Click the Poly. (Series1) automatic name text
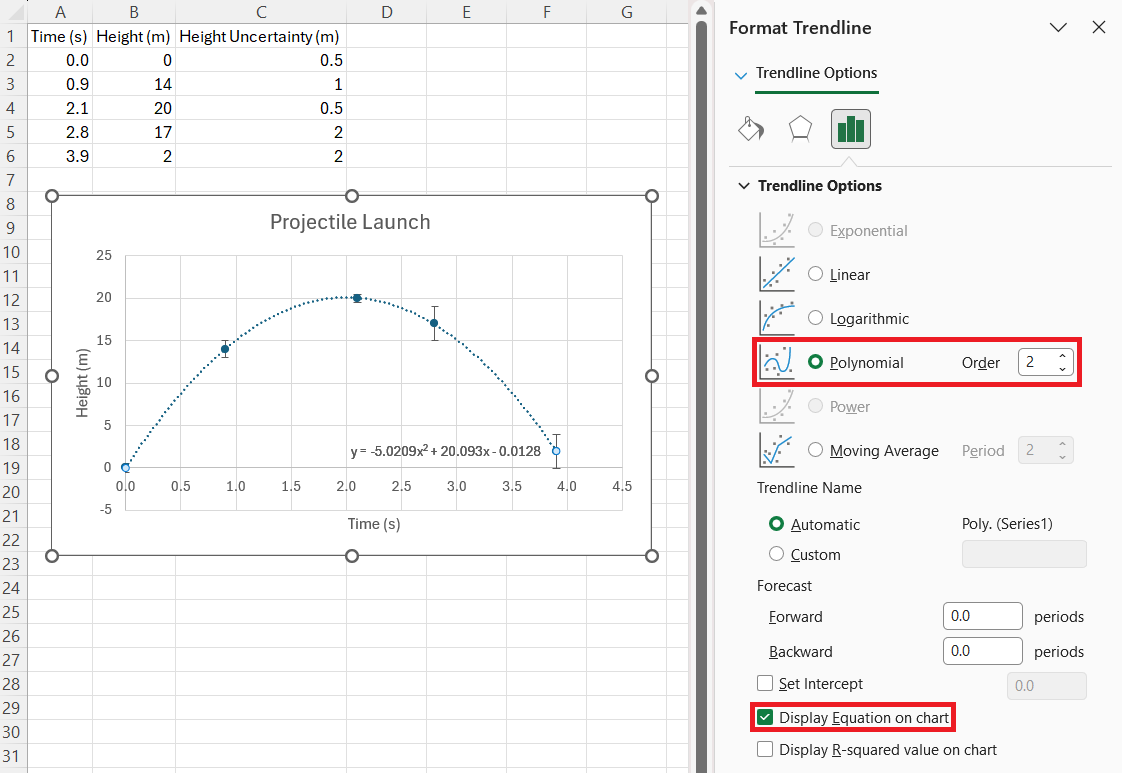The image size is (1122, 773). (x=1007, y=524)
